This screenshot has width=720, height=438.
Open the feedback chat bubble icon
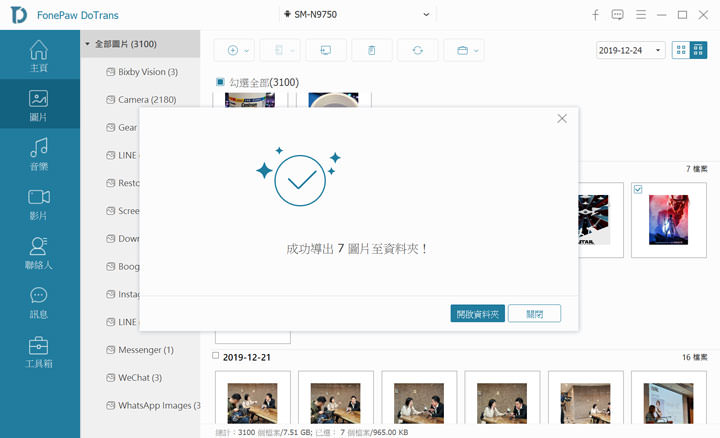pos(618,15)
